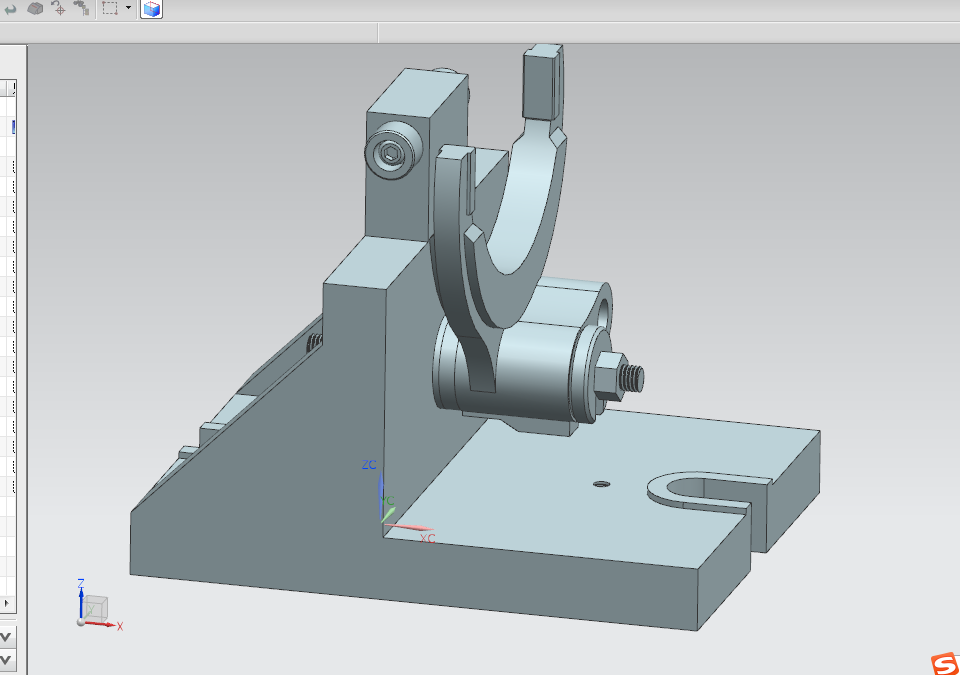This screenshot has height=675, width=960.
Task: Click the gray solid body icon in the toolbar
Action: coord(36,9)
